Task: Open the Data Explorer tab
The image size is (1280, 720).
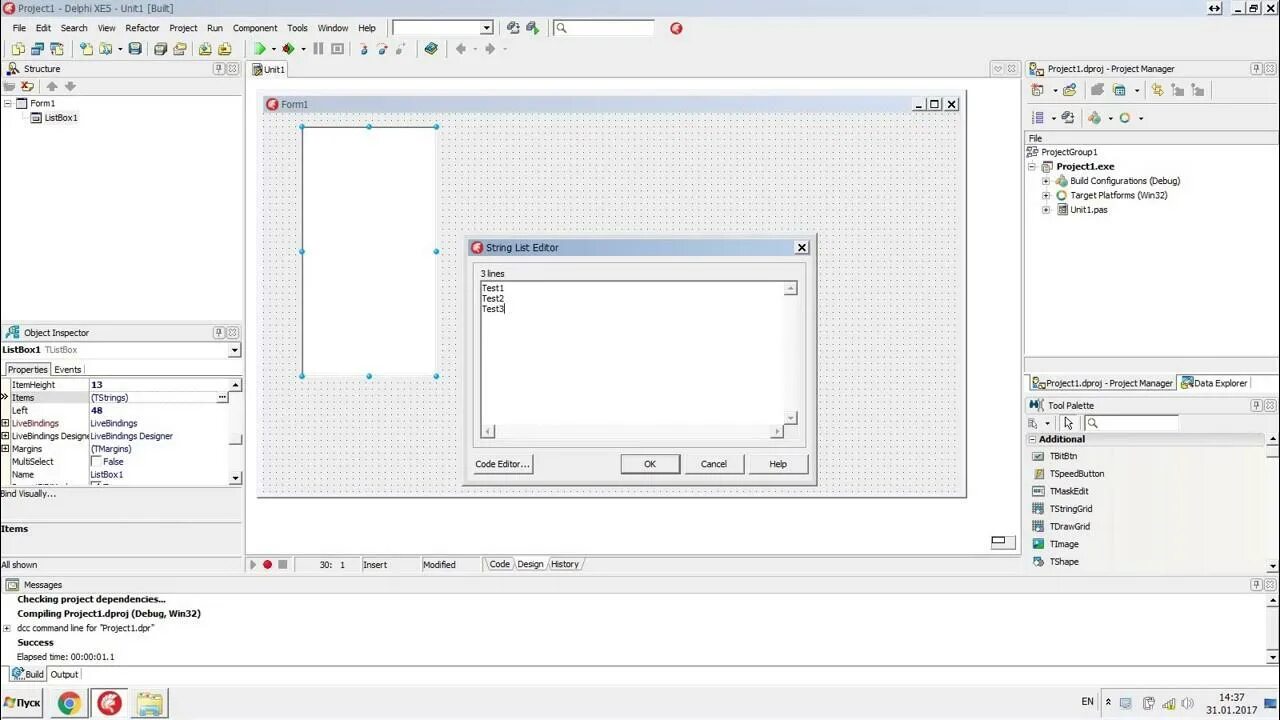Action: point(1214,383)
